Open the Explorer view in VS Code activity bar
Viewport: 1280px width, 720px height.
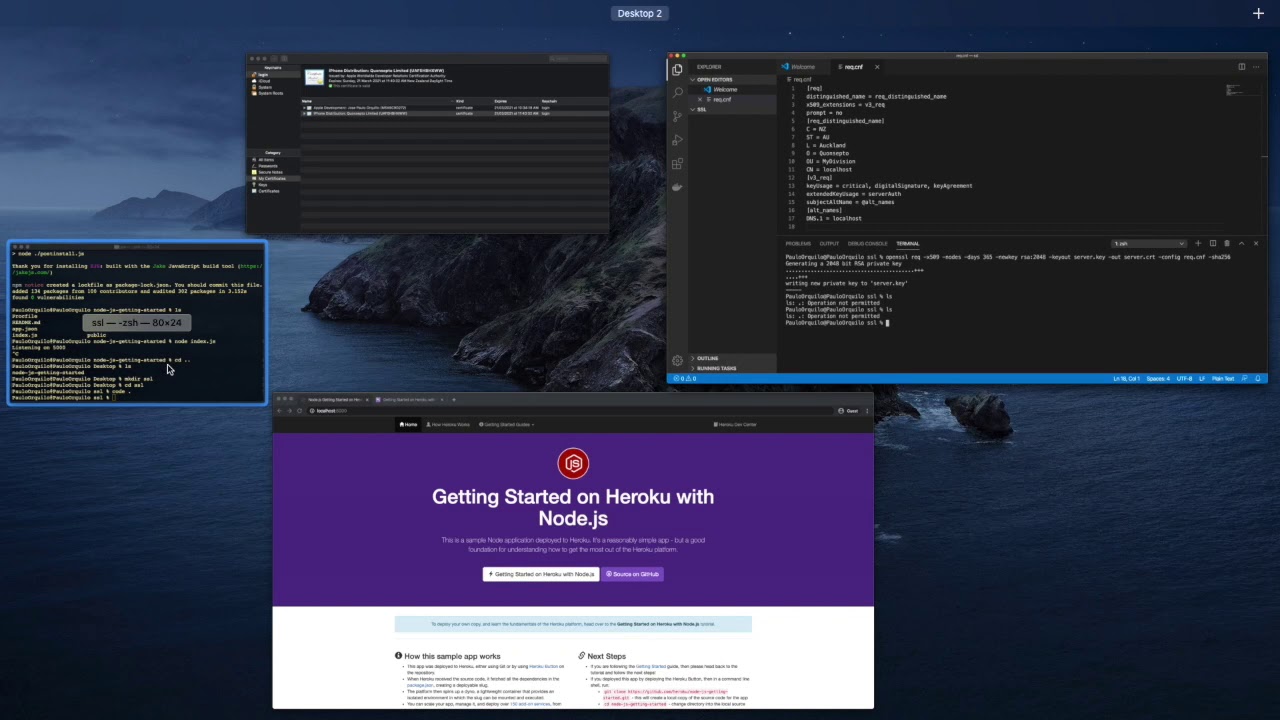677,70
